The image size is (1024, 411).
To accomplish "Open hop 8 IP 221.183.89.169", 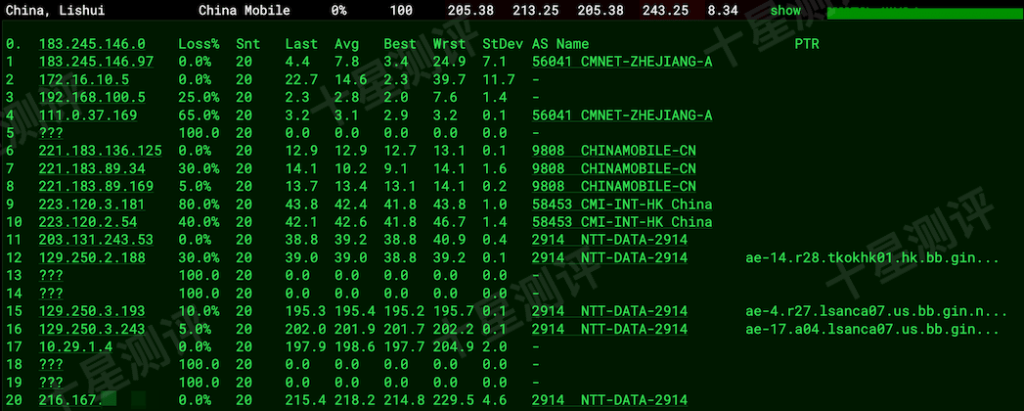I will pyautogui.click(x=96, y=186).
